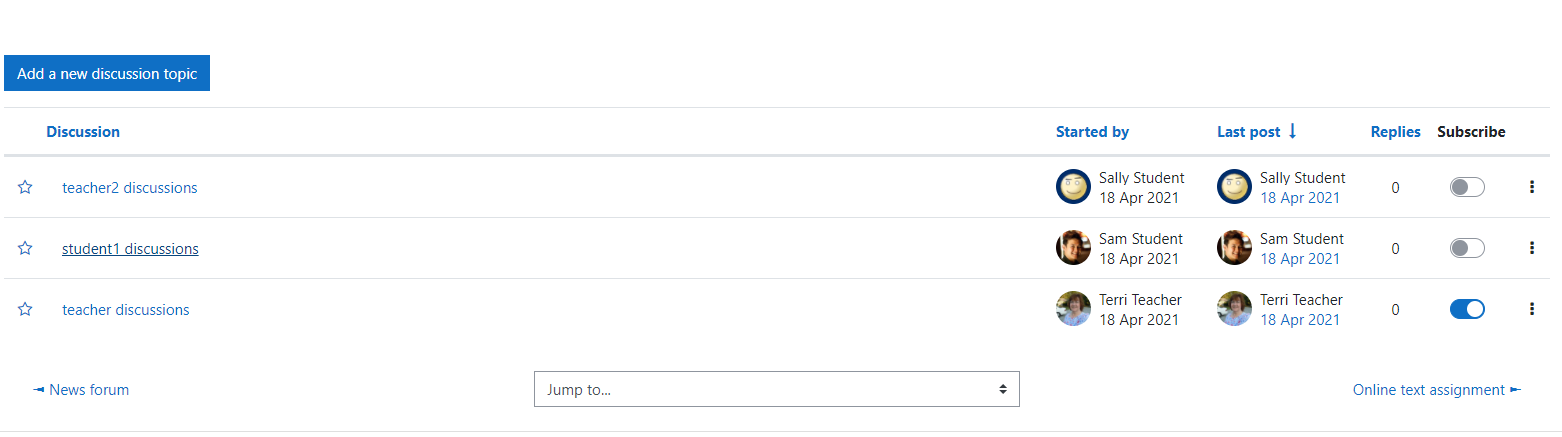Enable subscription for student1 discussions

point(1467,248)
